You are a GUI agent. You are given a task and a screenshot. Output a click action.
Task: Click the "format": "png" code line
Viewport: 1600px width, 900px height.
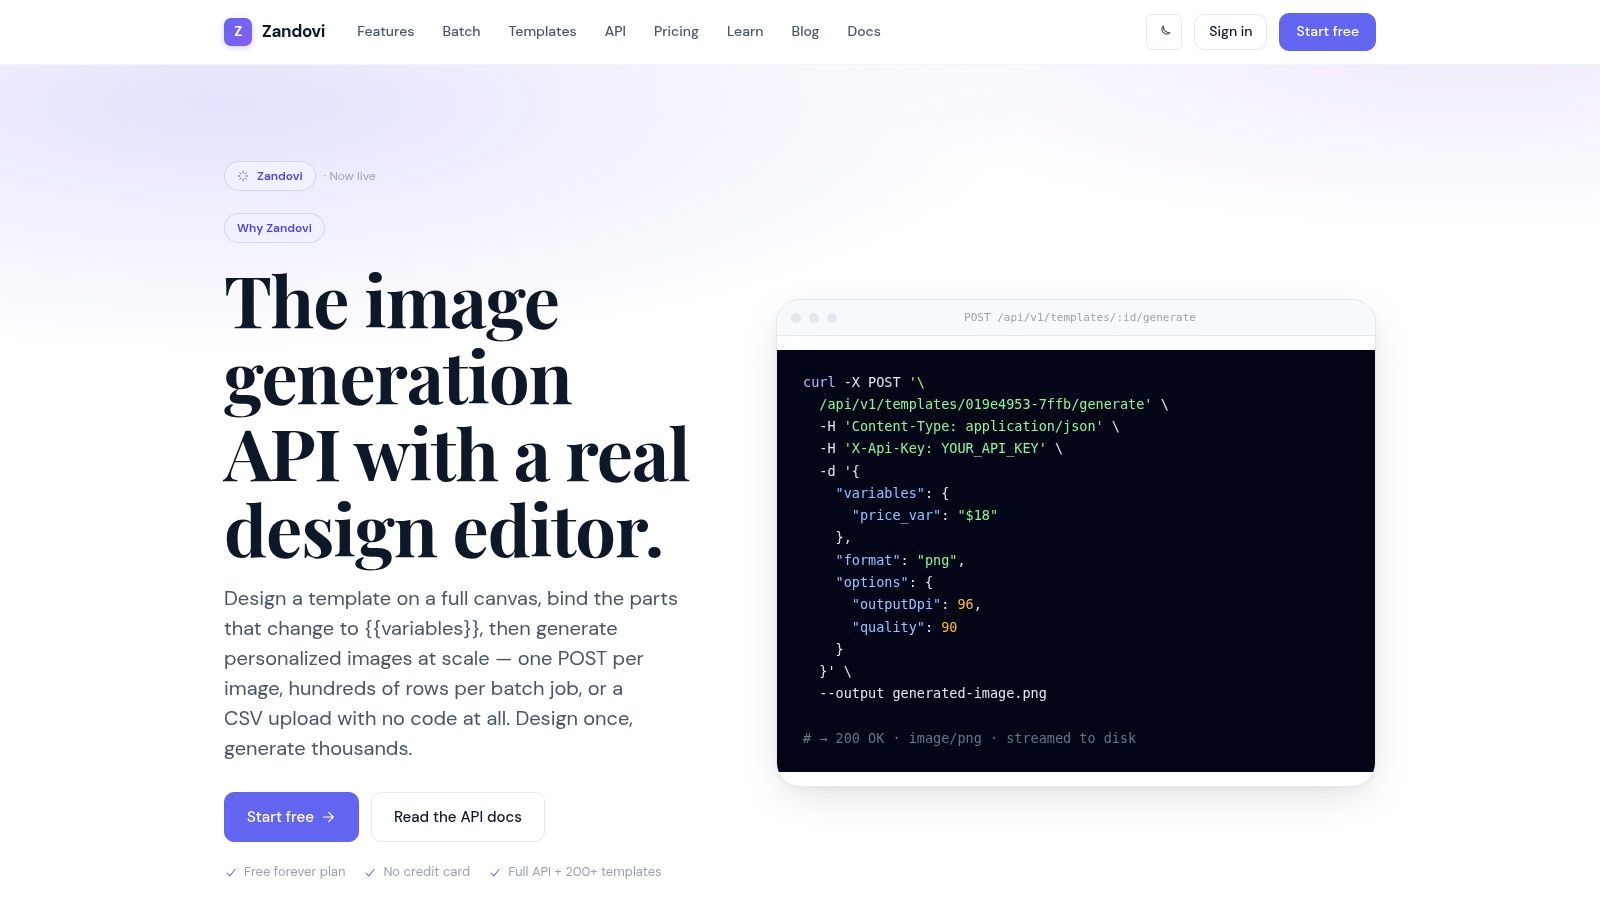click(900, 560)
